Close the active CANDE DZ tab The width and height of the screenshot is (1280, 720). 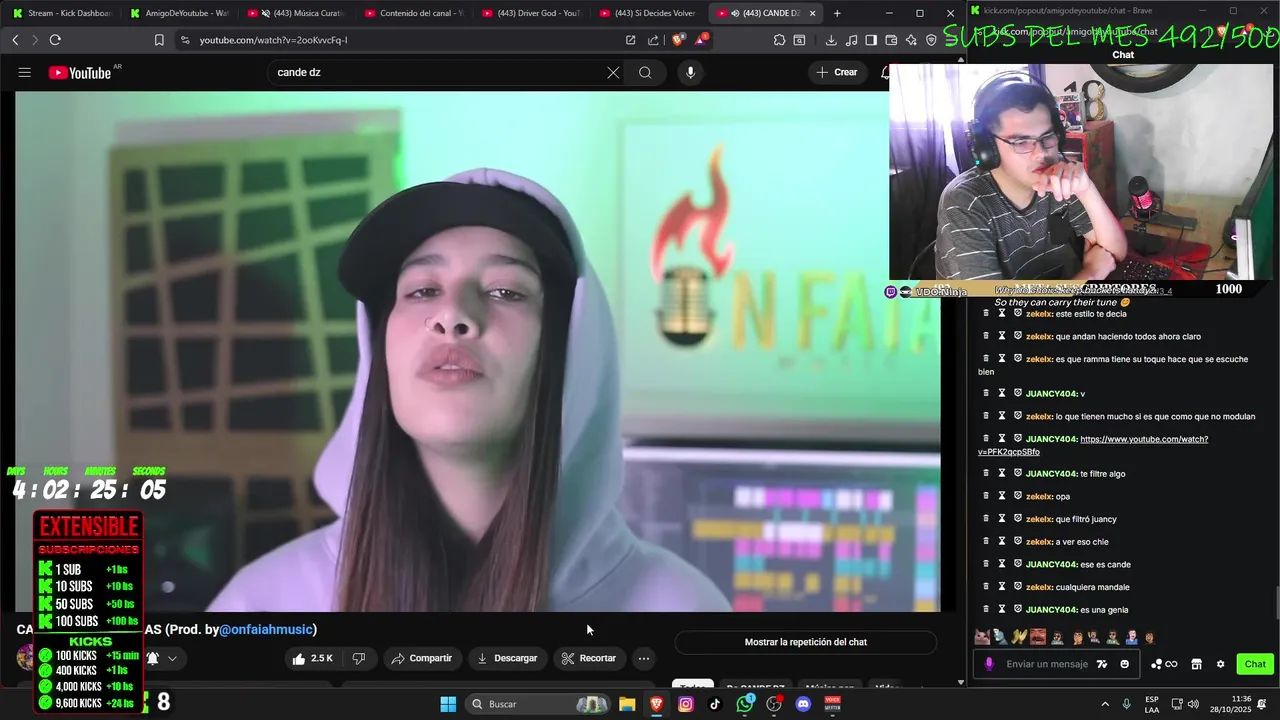pos(812,13)
